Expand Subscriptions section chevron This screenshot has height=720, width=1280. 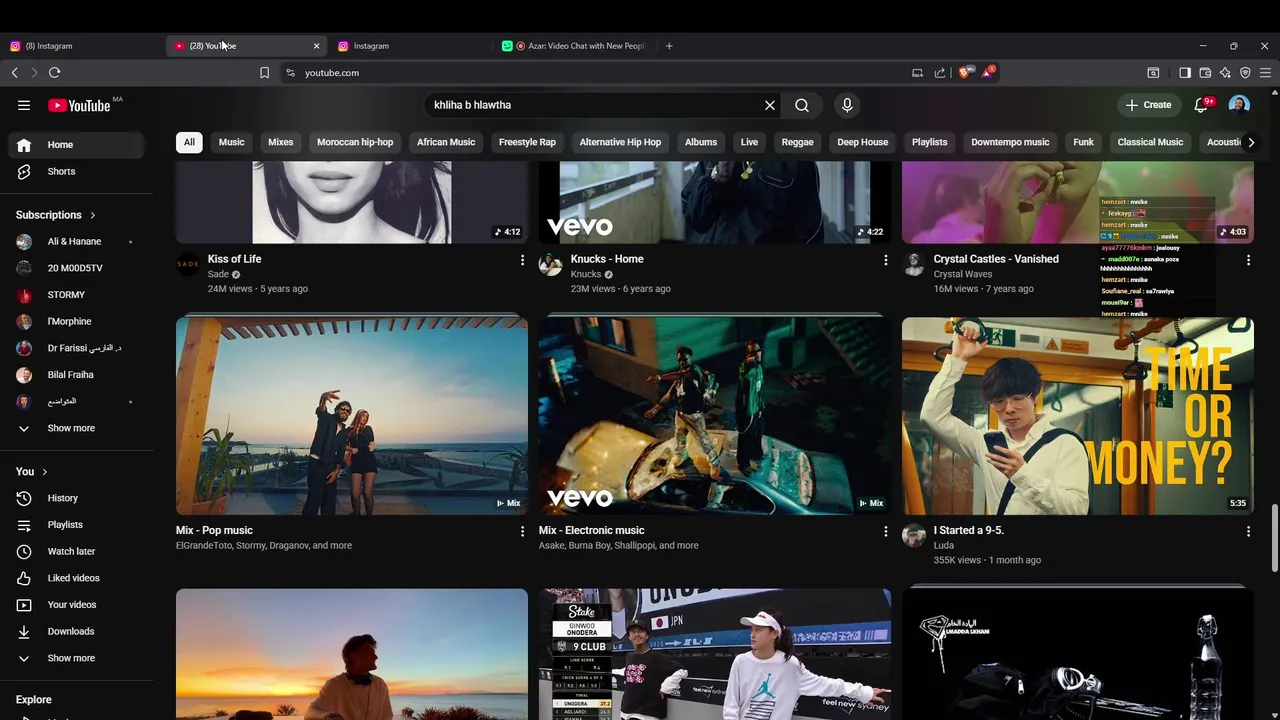(92, 215)
